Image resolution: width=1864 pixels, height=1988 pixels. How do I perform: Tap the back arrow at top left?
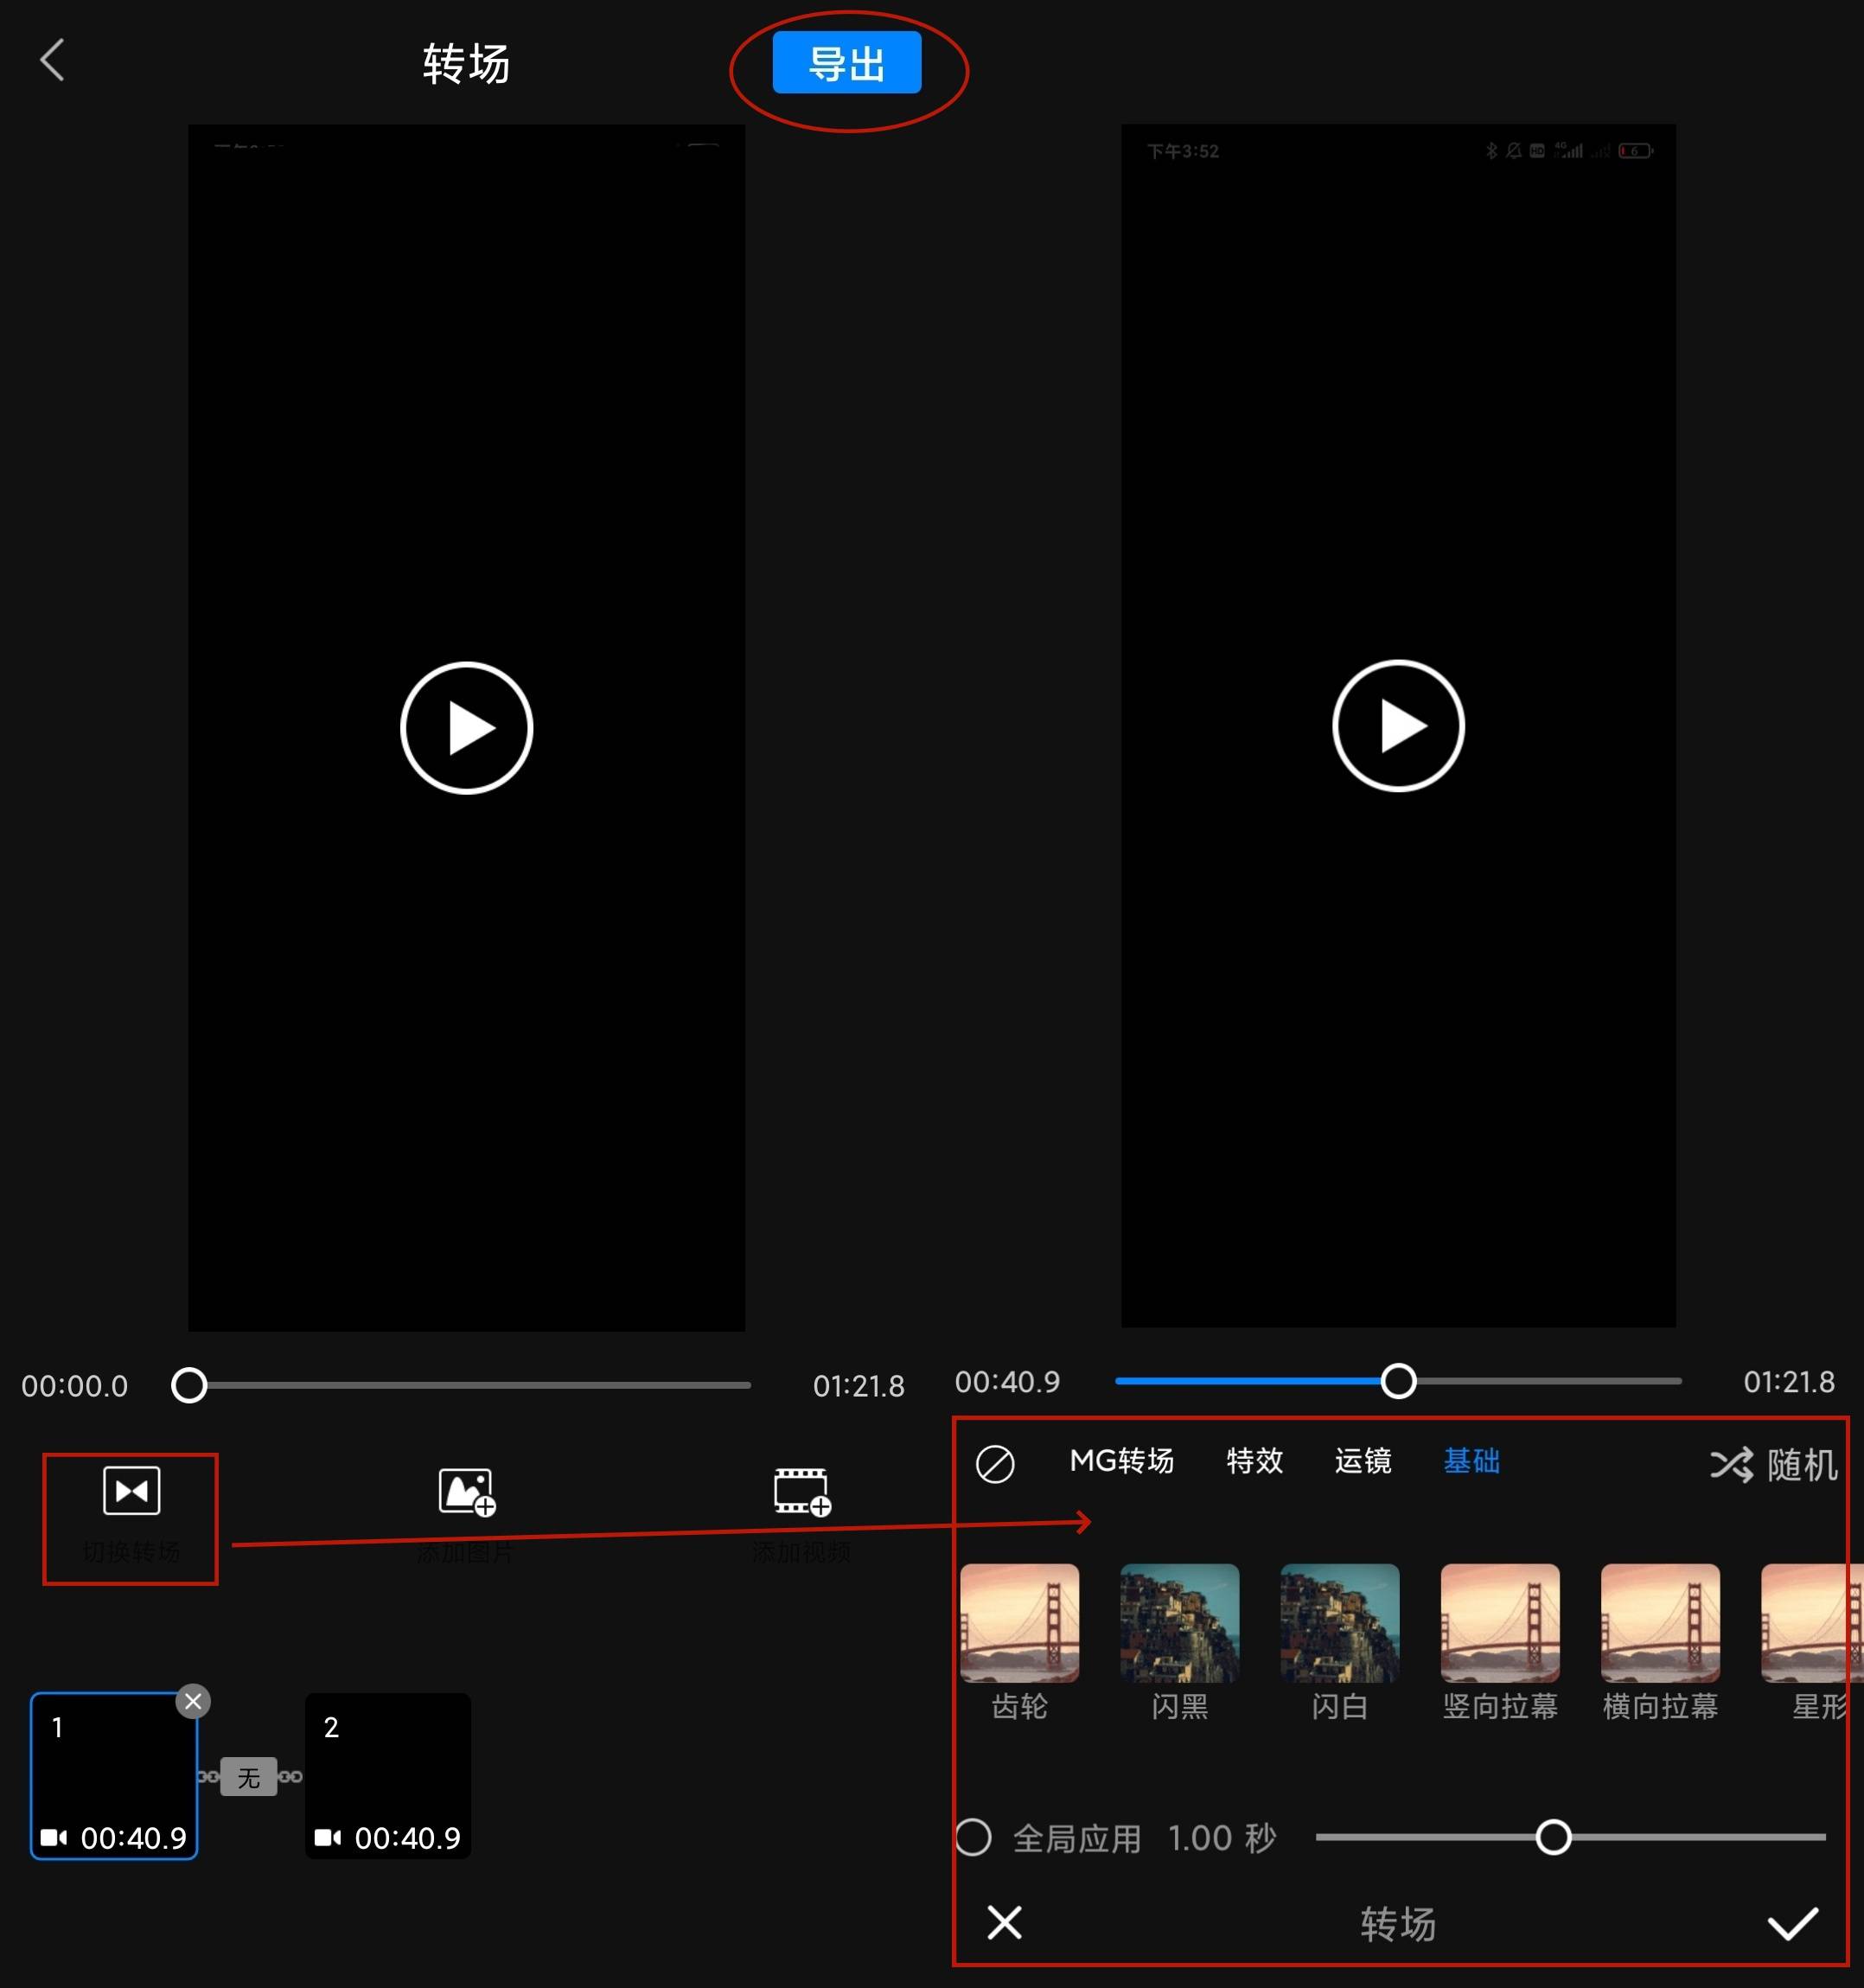52,61
